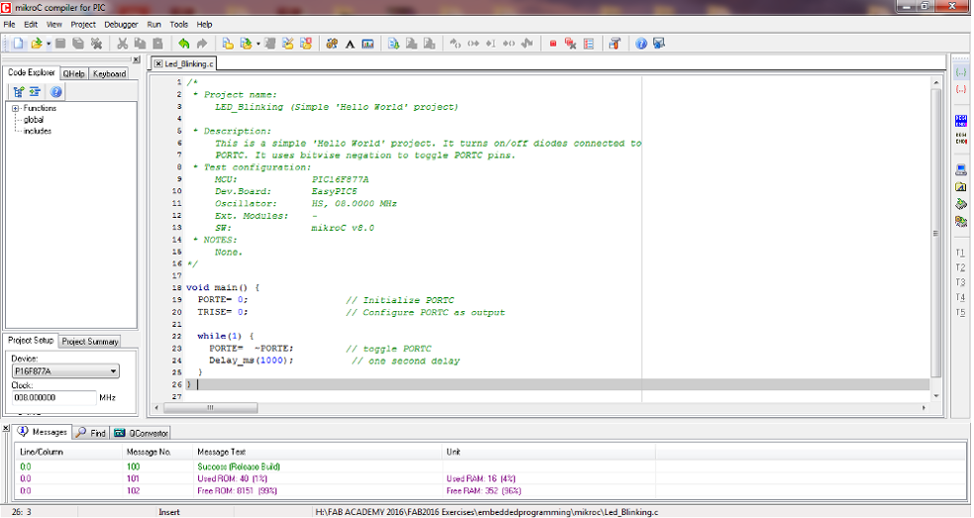This screenshot has width=974, height=518.
Task: Click the green braces comment icon in right sidebar
Action: point(961,73)
